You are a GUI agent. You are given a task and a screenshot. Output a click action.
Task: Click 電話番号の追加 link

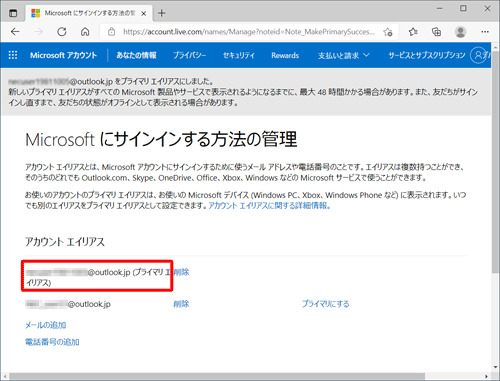point(52,342)
